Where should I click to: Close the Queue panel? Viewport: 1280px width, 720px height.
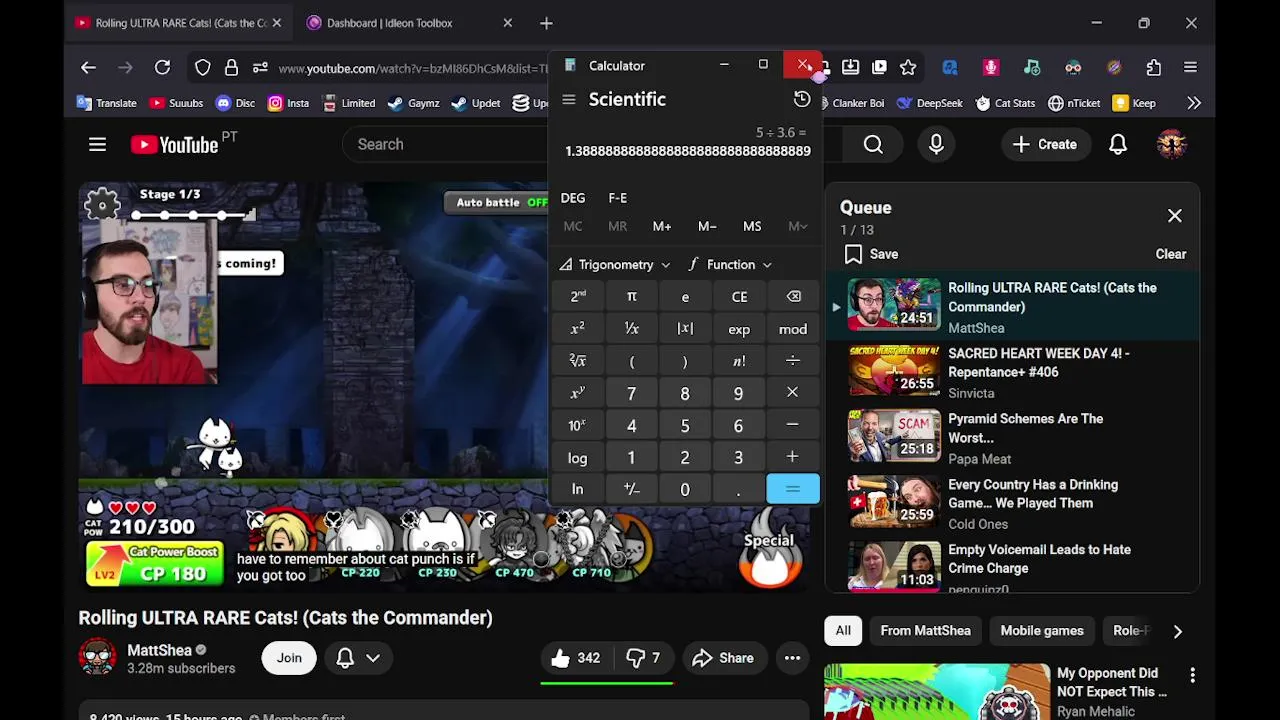pos(1175,216)
